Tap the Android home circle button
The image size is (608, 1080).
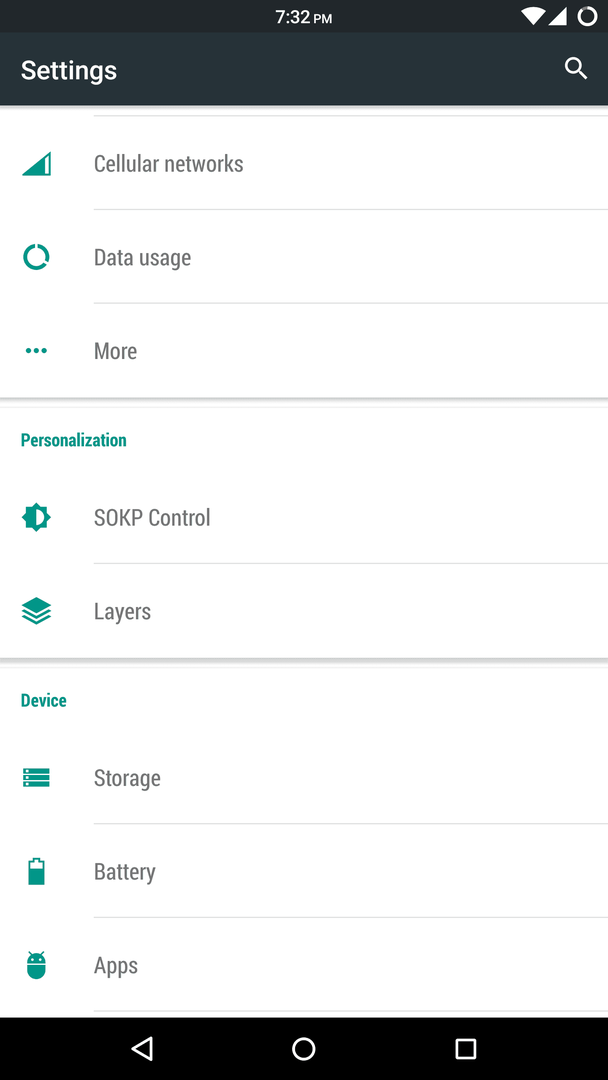(x=304, y=1048)
